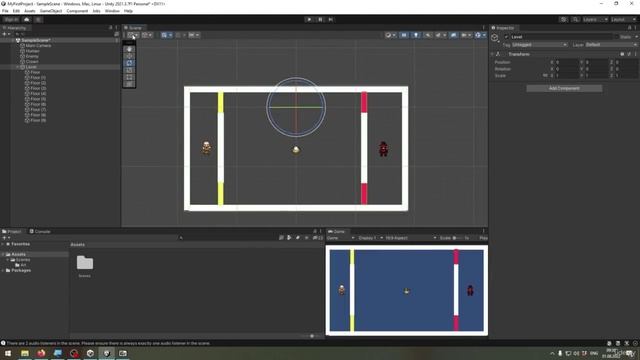Collapse the Transform component foldout

pos(492,54)
